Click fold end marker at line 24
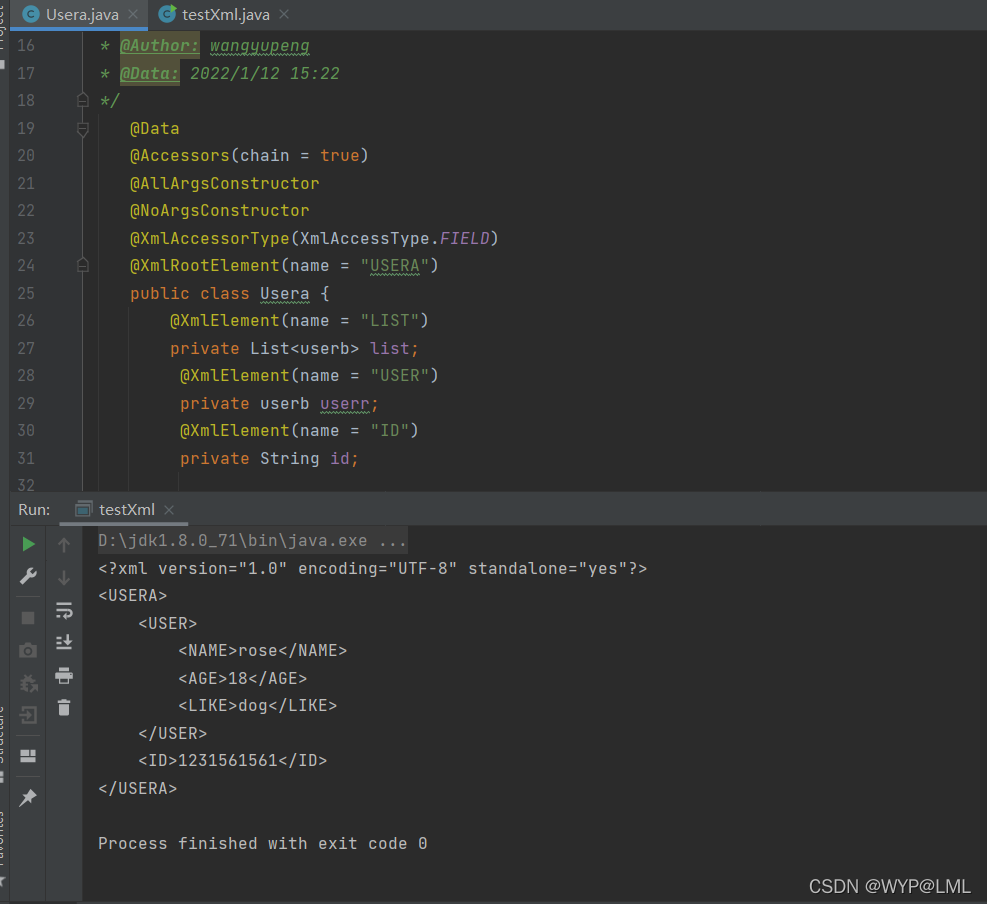Screen dimensions: 987x904 tap(82, 265)
